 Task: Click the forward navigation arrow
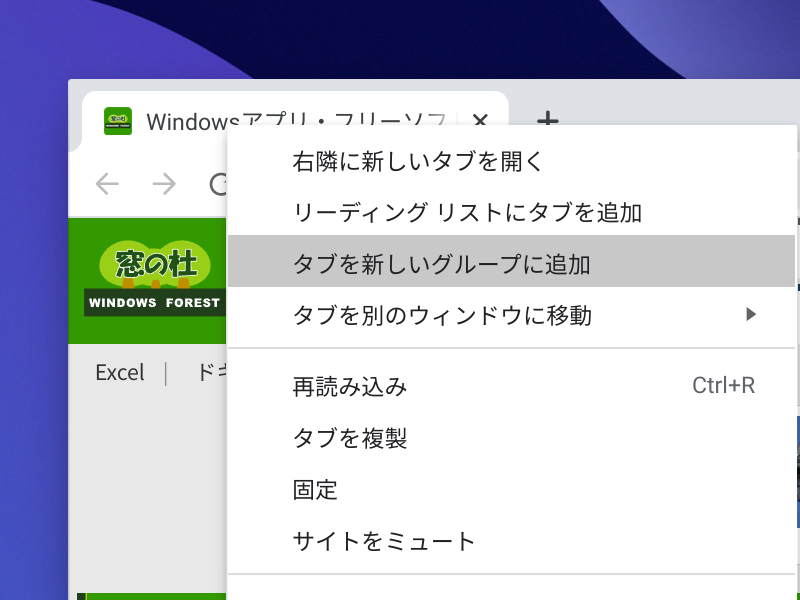[163, 184]
